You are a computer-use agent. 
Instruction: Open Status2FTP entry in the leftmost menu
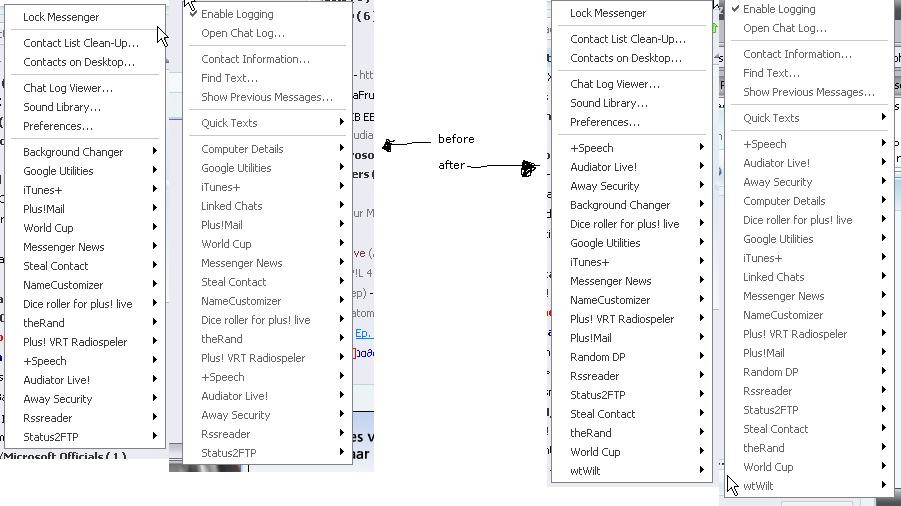(50, 437)
